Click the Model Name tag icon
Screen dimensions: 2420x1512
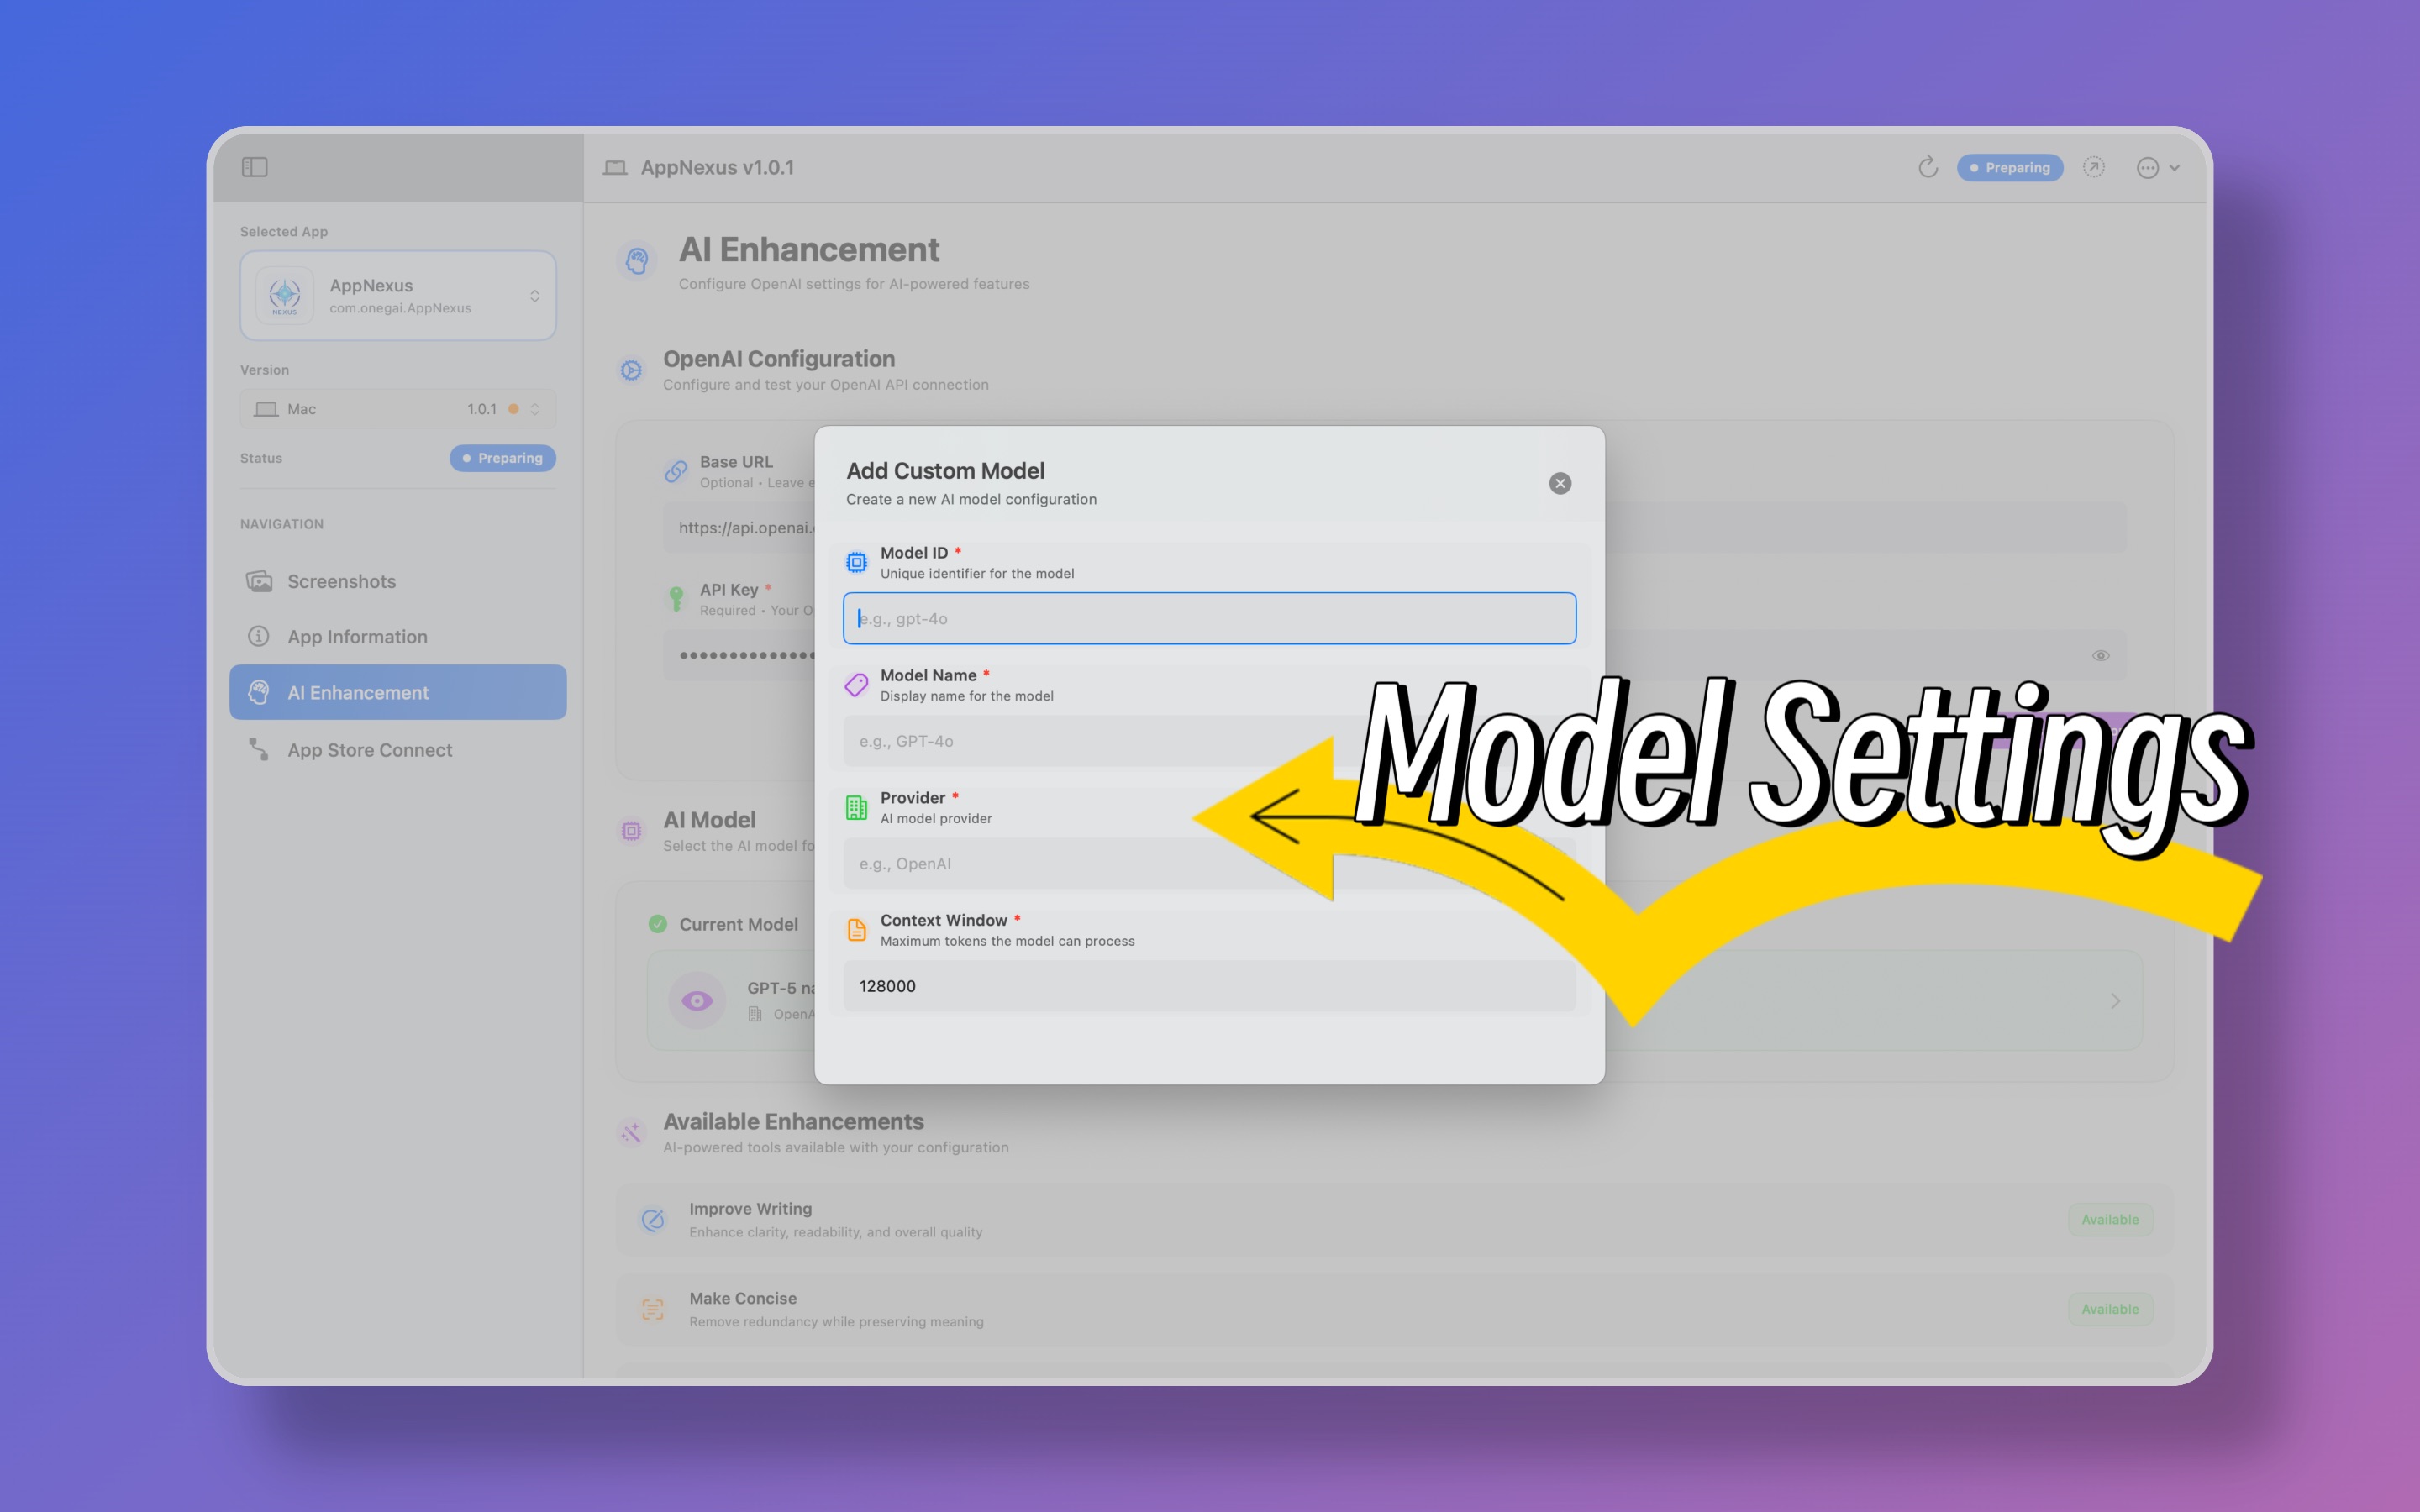[x=857, y=685]
